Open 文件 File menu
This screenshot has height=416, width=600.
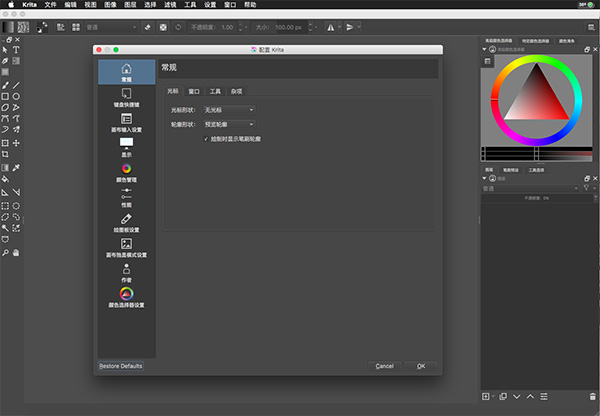coord(51,5)
